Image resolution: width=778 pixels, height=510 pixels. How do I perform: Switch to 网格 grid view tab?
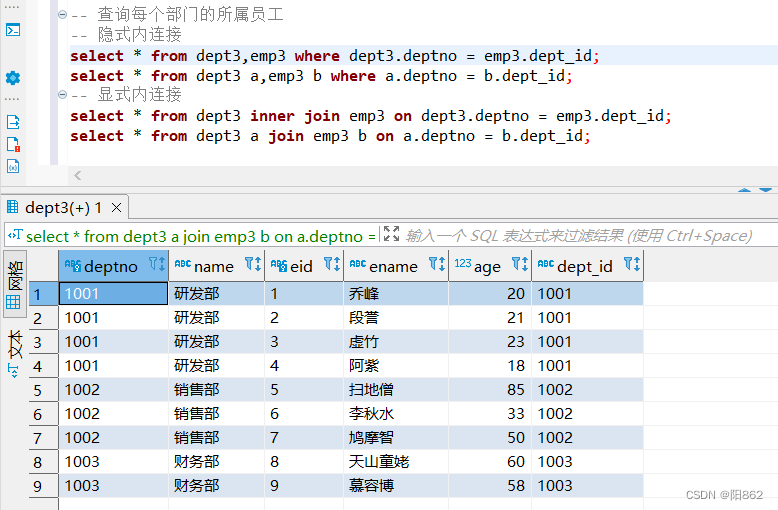14,282
